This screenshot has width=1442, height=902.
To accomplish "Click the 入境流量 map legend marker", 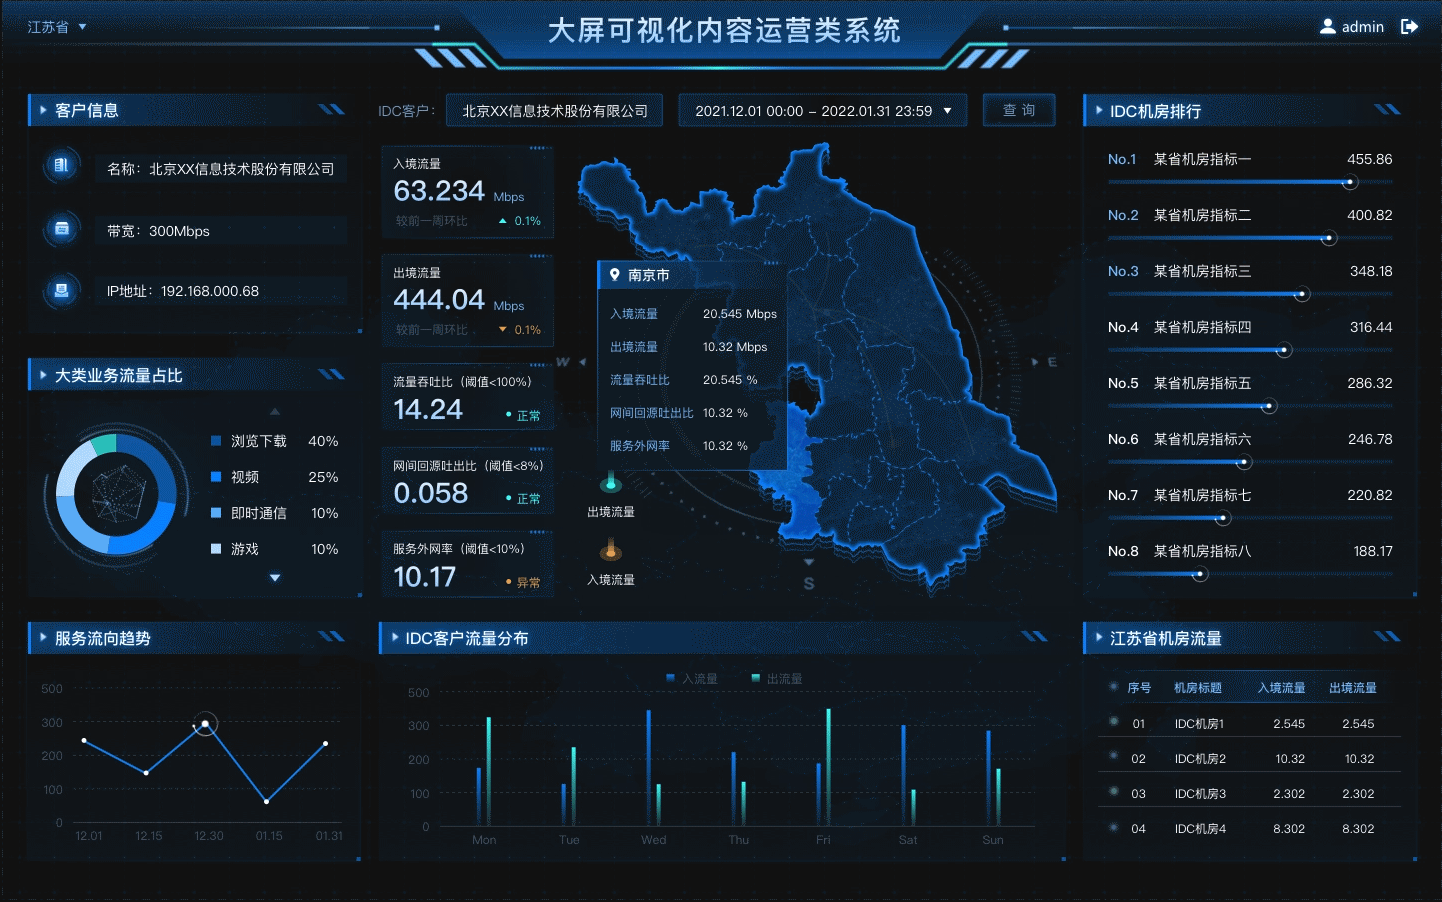I will [x=611, y=551].
